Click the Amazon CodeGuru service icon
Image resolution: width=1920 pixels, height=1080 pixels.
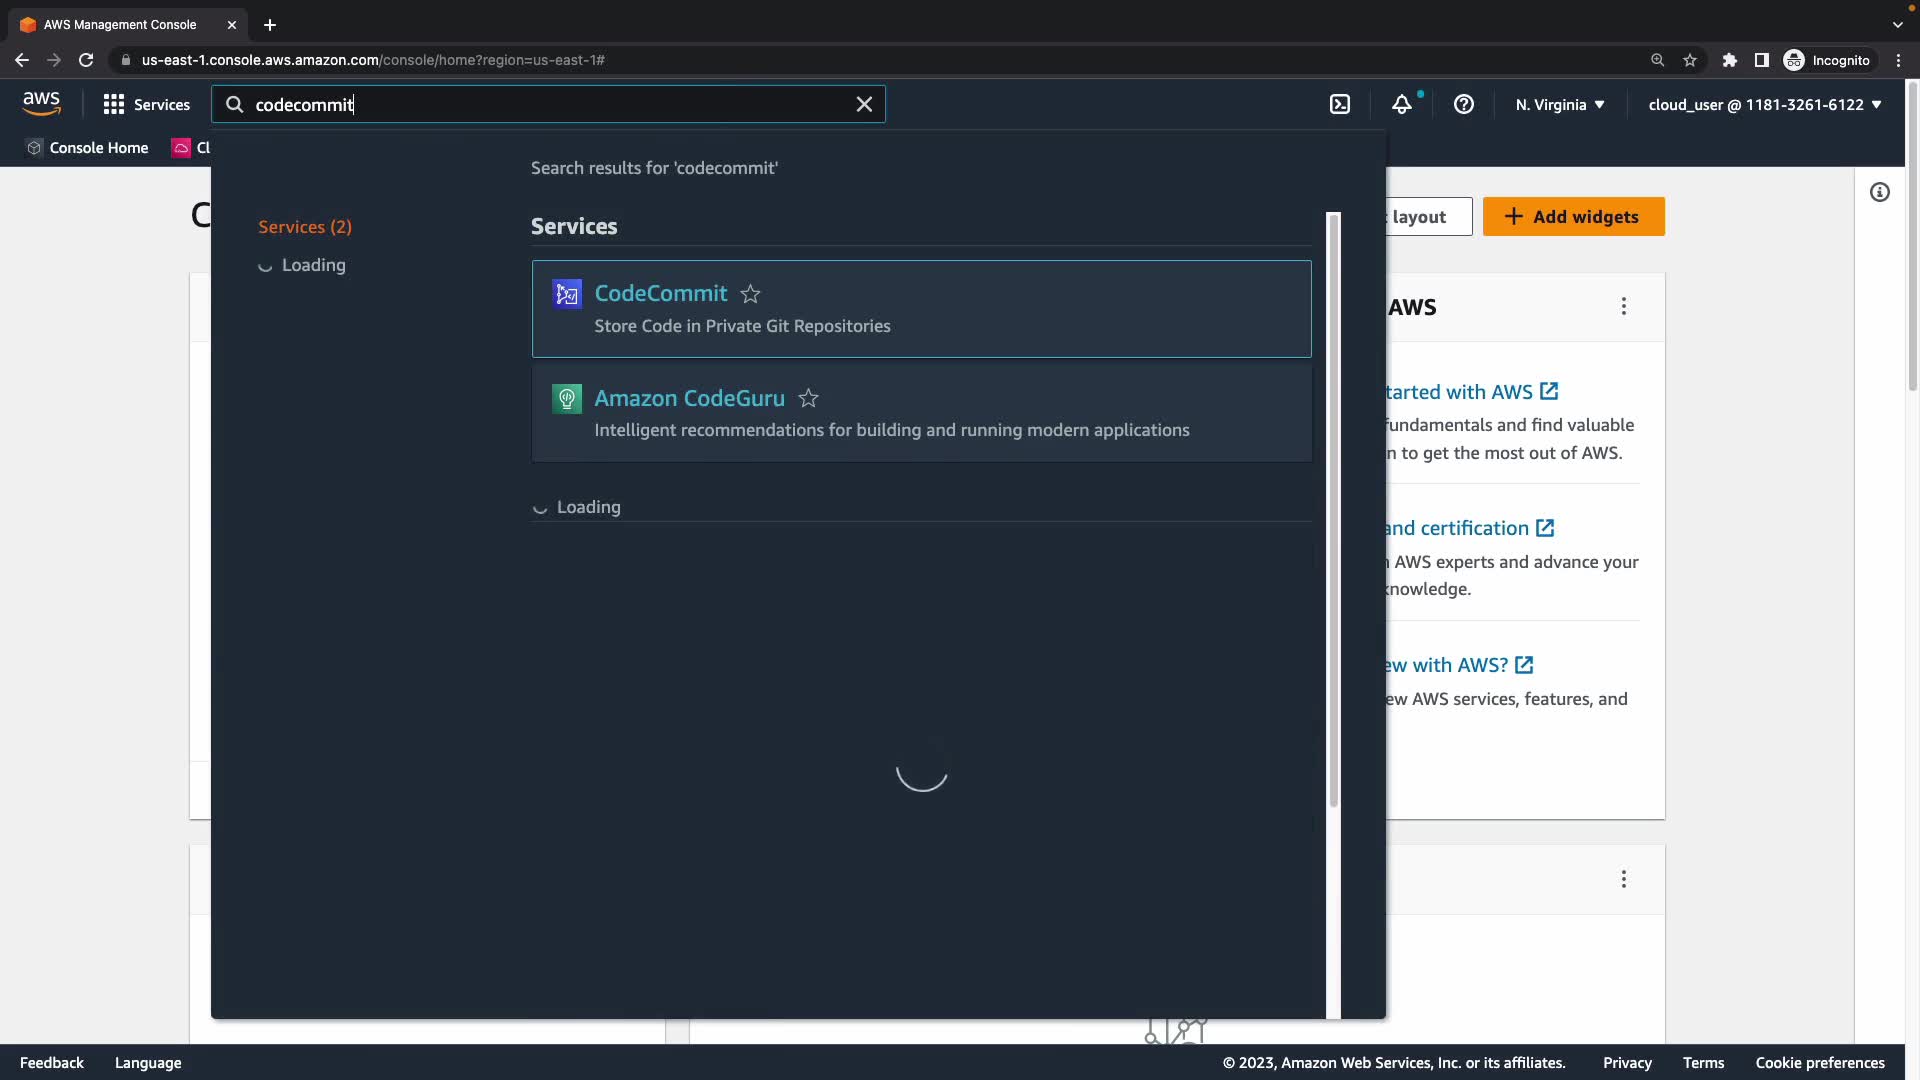[x=567, y=399]
